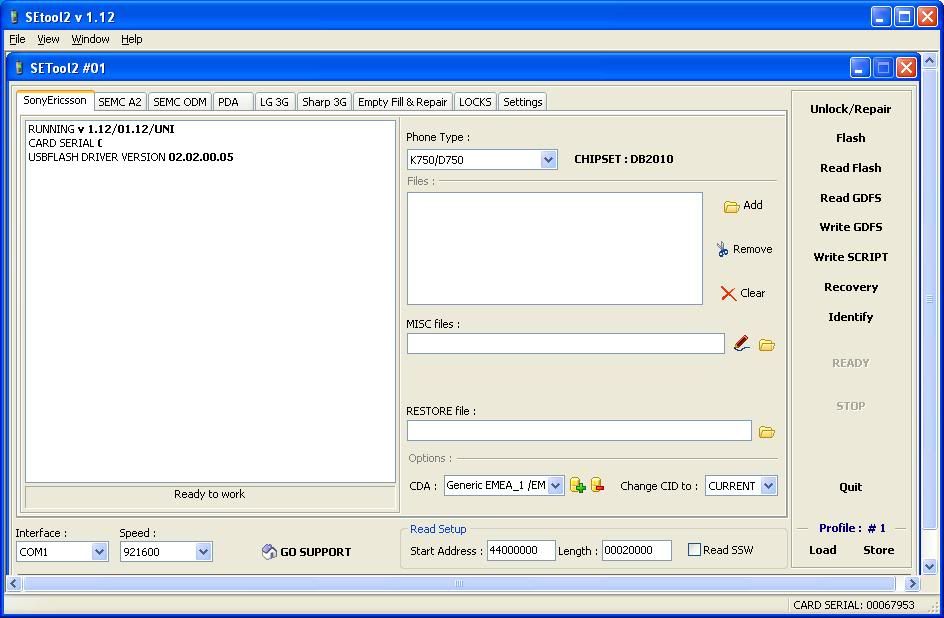The image size is (944, 618).
Task: Click the Quit button
Action: click(x=850, y=487)
